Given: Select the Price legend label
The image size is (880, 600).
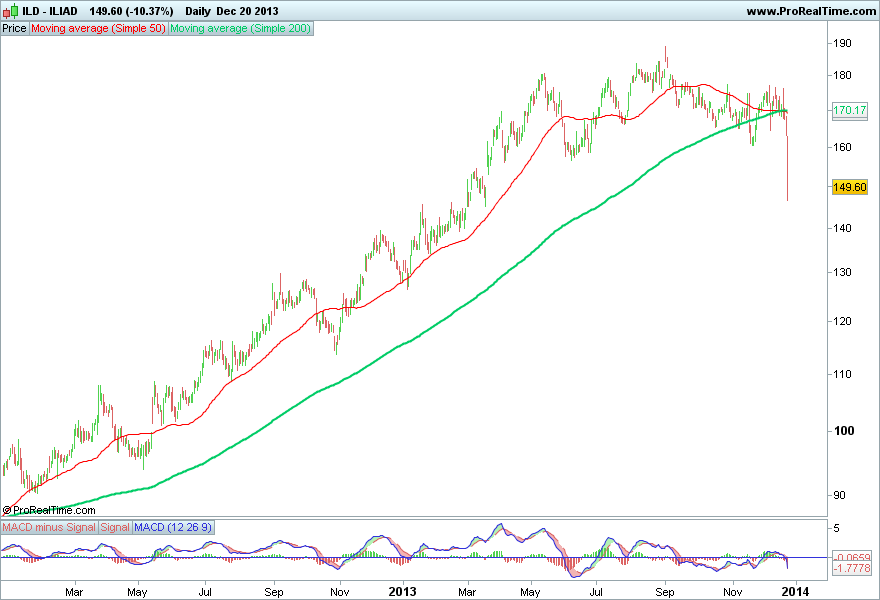Looking at the screenshot, I should (15, 28).
